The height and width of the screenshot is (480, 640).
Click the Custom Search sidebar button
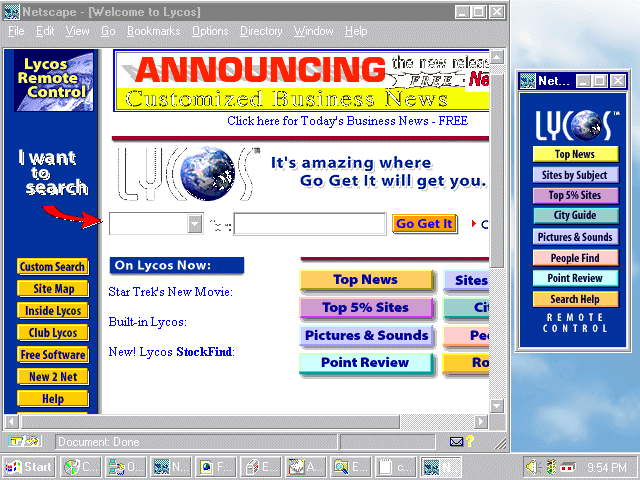tap(52, 267)
